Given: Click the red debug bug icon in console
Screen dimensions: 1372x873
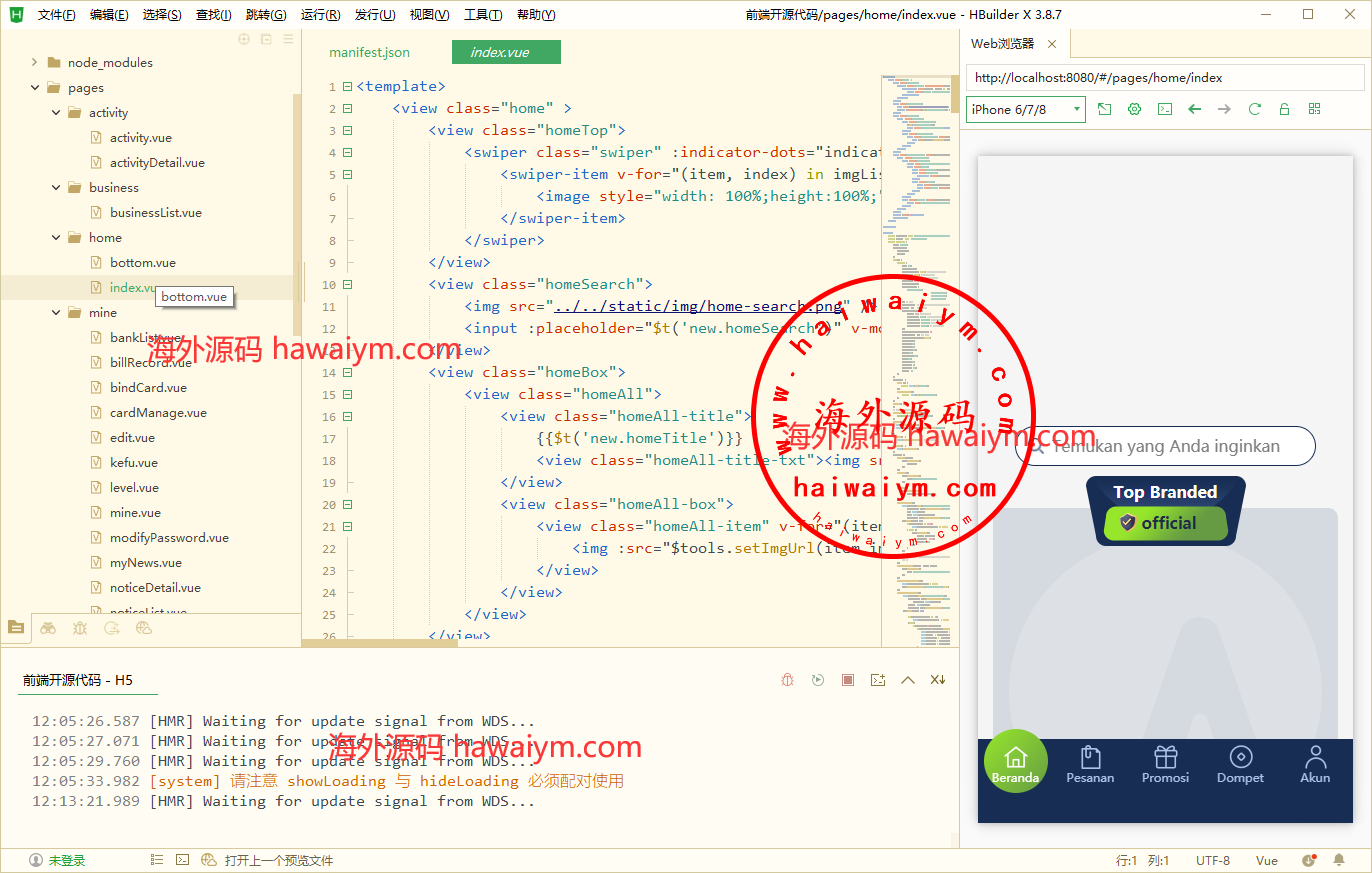Looking at the screenshot, I should (788, 680).
